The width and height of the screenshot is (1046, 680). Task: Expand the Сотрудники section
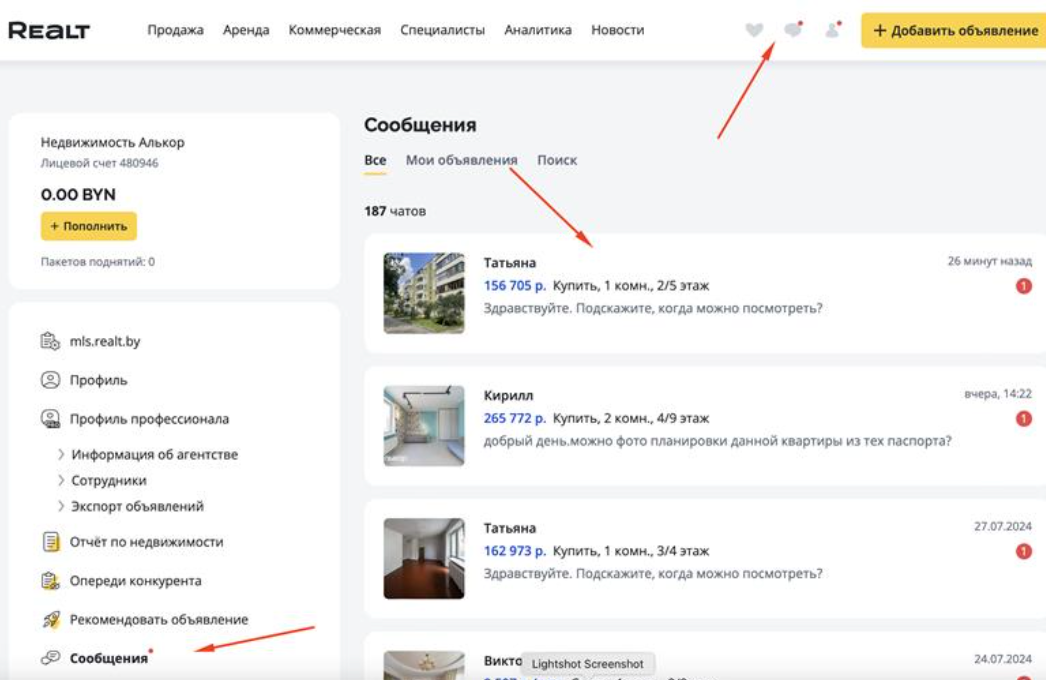[x=61, y=480]
